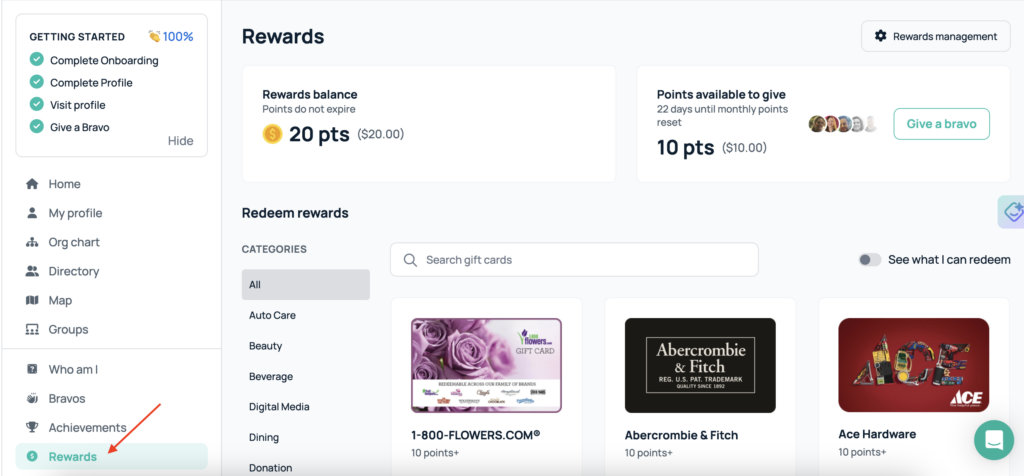Open the Groups icon in sidebar
Screen dimensions: 1024x476
(32, 329)
